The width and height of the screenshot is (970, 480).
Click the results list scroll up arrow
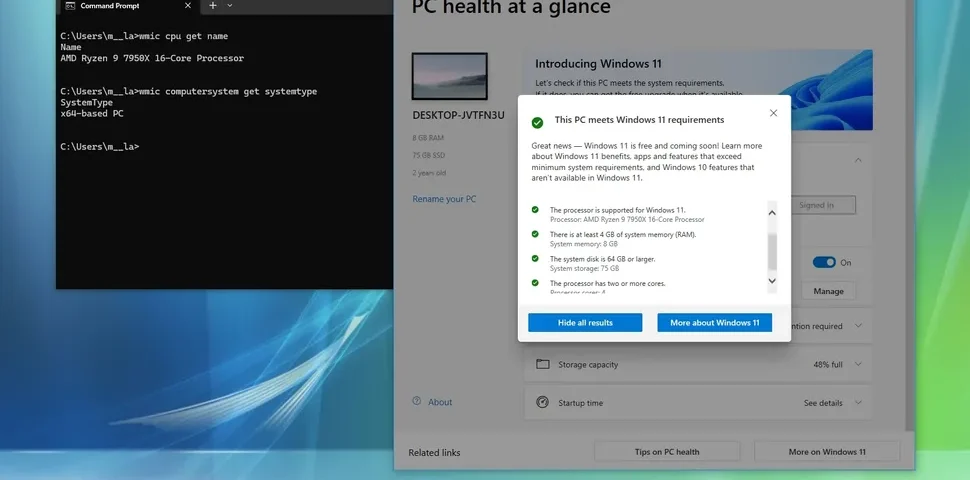[772, 213]
